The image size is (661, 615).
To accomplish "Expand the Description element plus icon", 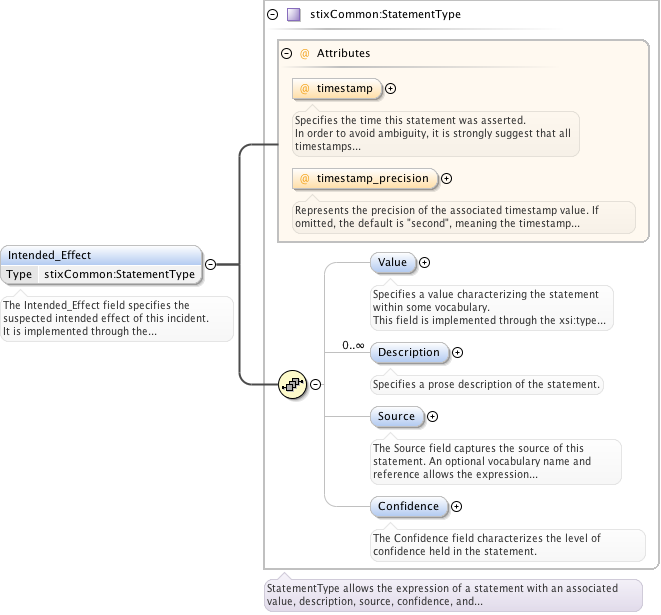I will tap(458, 352).
